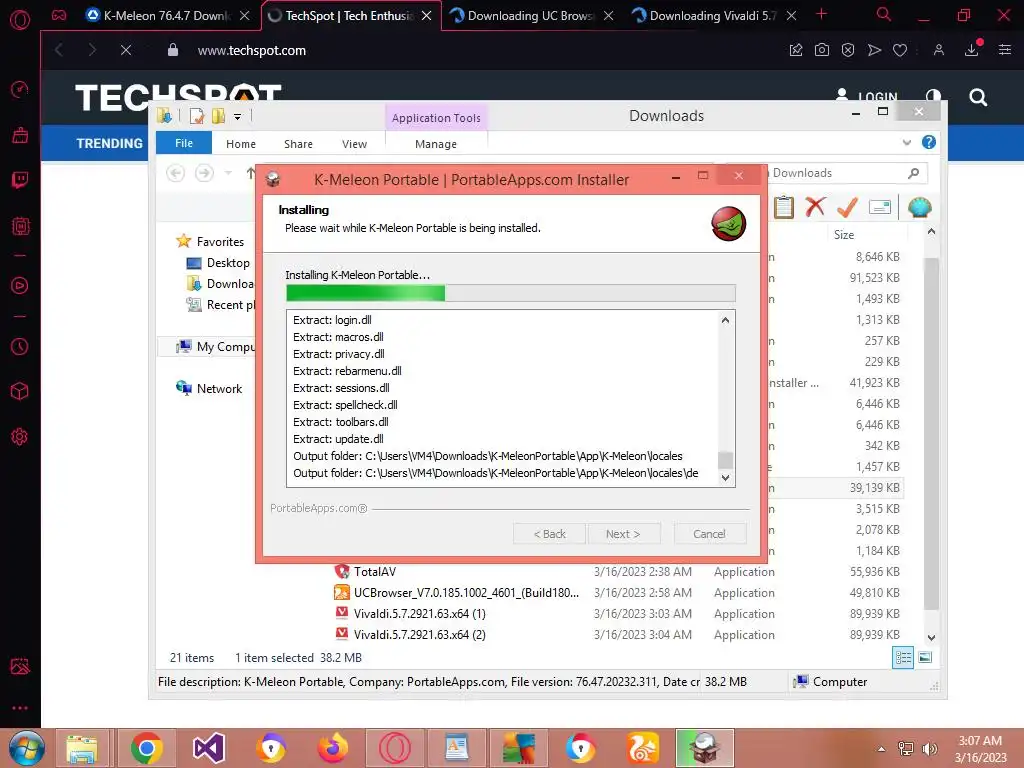Viewport: 1024px width, 768px height.
Task: Click the ad blocker shield icon
Action: tap(848, 50)
